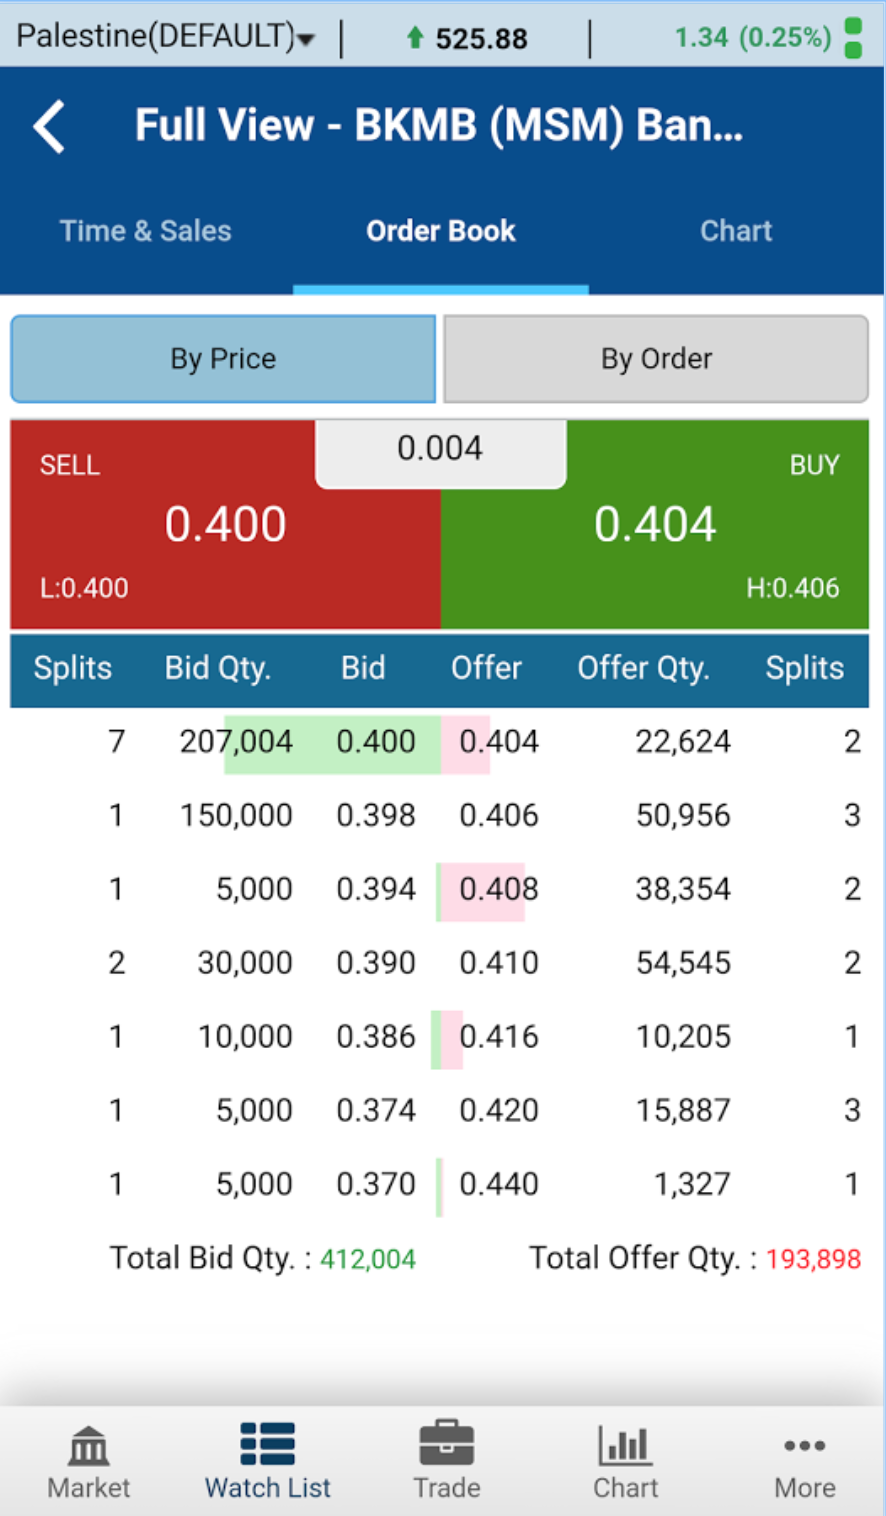The image size is (886, 1516).
Task: Click total offer quantity 193,898
Action: point(813,1259)
